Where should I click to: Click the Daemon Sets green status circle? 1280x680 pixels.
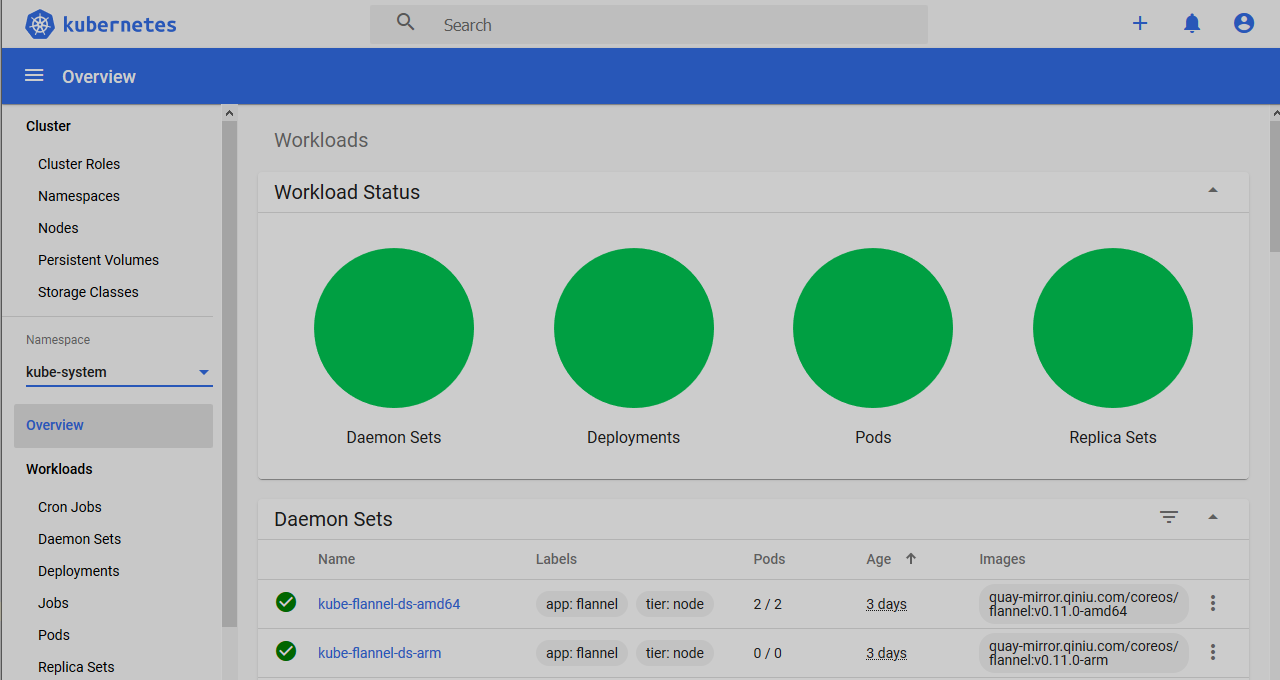click(x=394, y=328)
